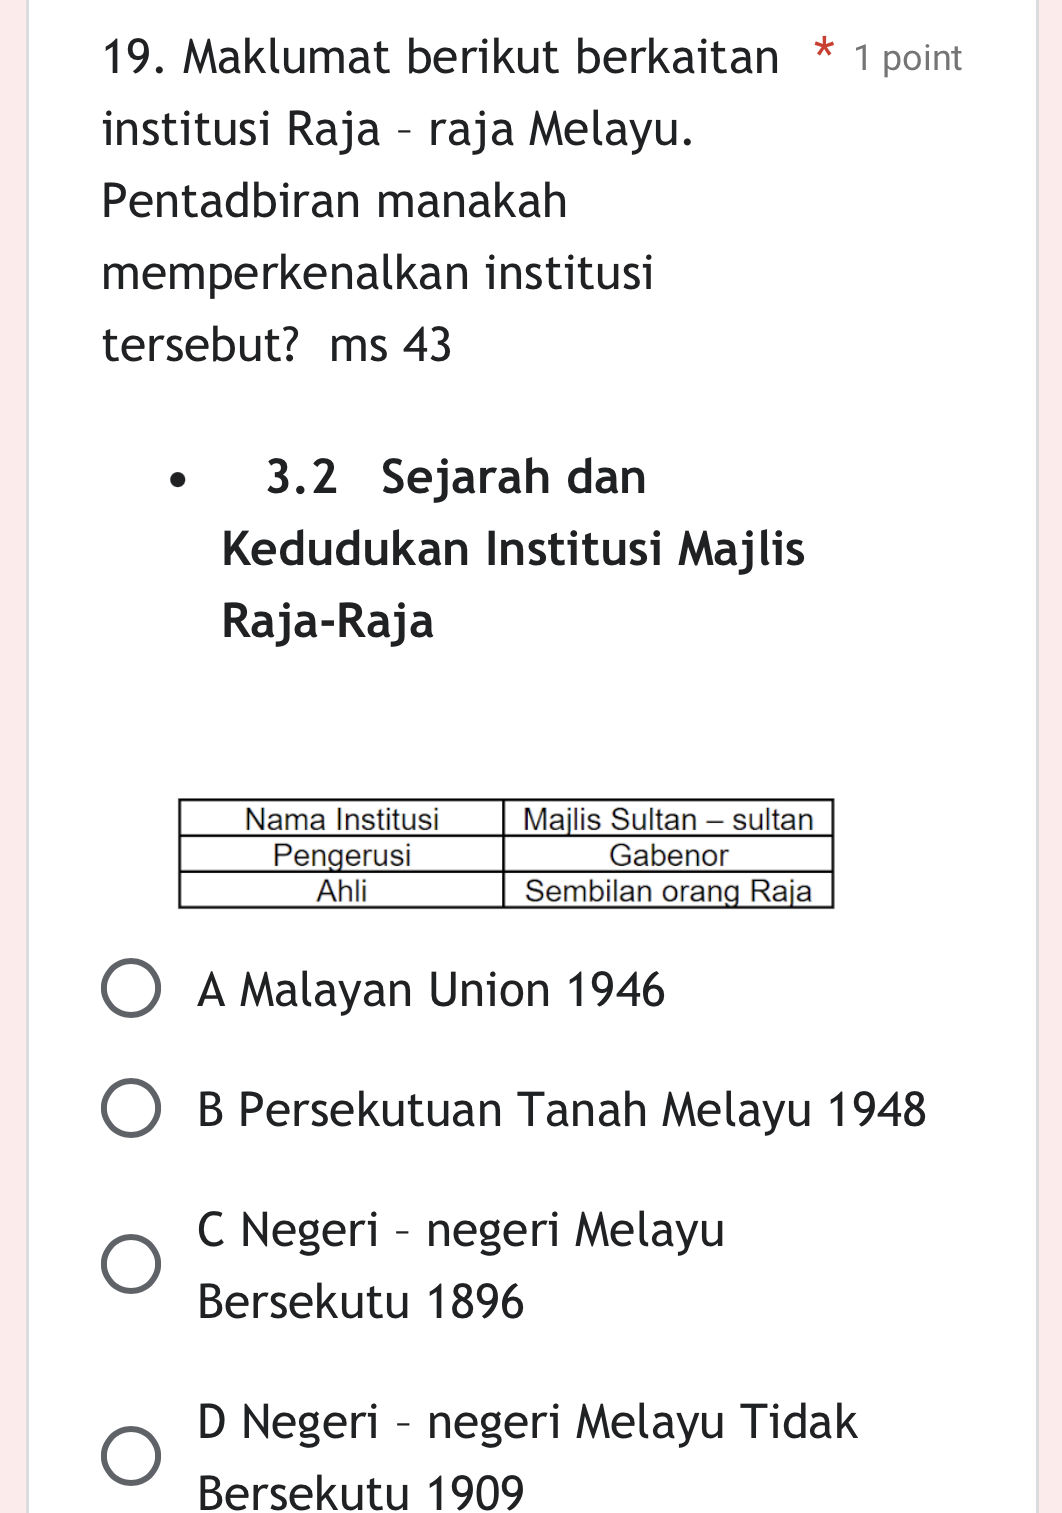Click the answer text Malayan Union 1946
Image resolution: width=1062 pixels, height=1513 pixels.
(430, 990)
